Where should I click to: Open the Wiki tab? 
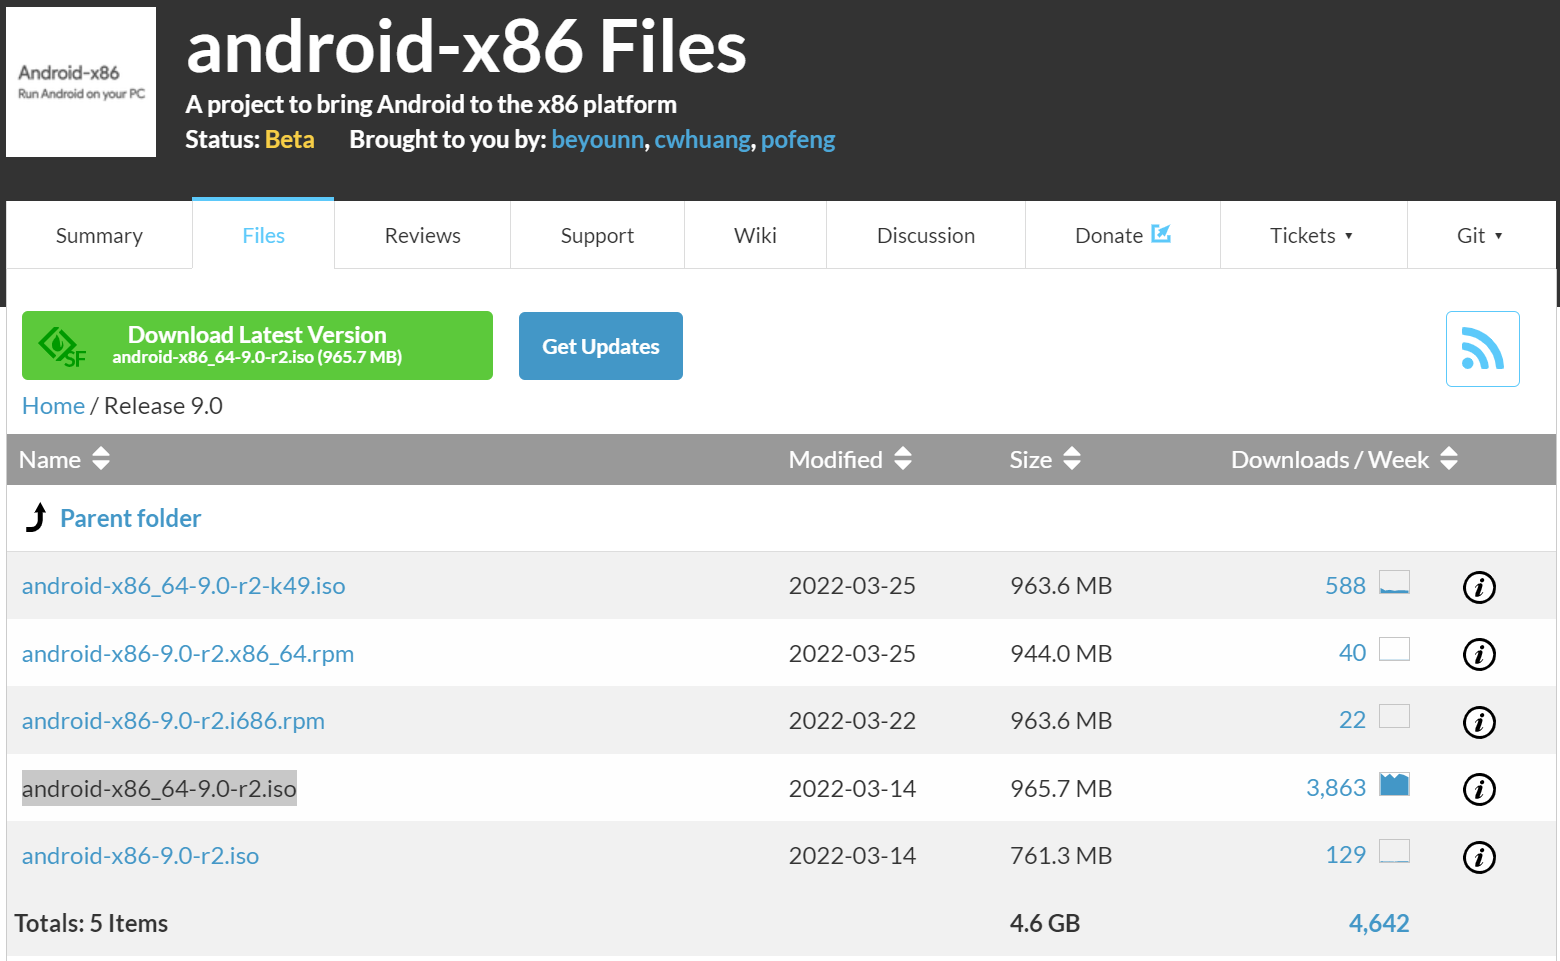coord(755,235)
